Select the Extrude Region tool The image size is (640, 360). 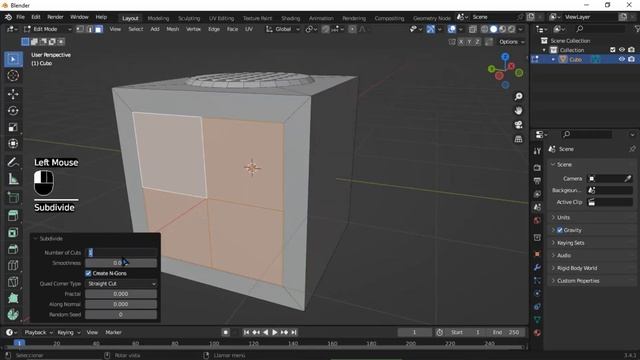[13, 216]
